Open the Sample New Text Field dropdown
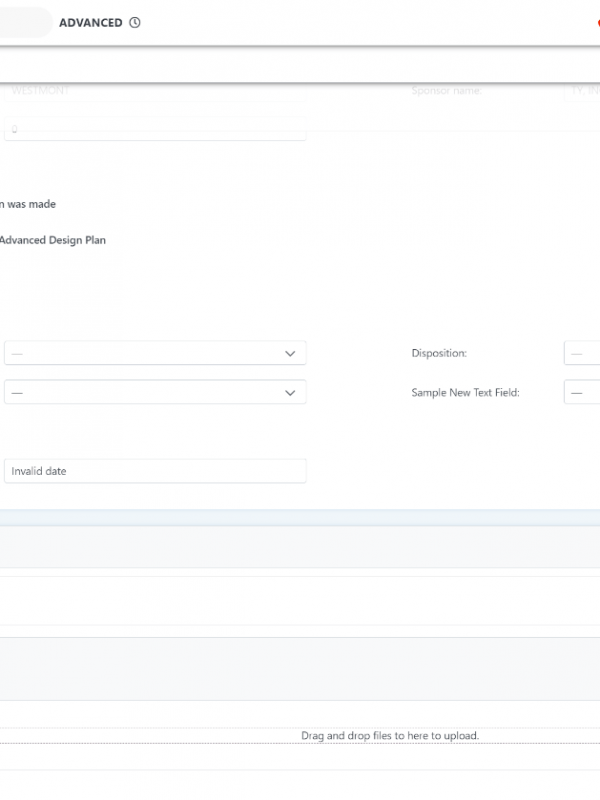Screen dimensions: 600x800 click(582, 393)
